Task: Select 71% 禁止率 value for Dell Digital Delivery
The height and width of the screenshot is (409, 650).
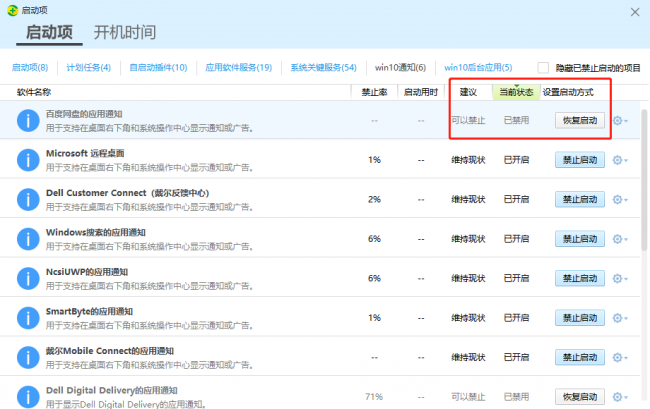Action: tap(374, 397)
